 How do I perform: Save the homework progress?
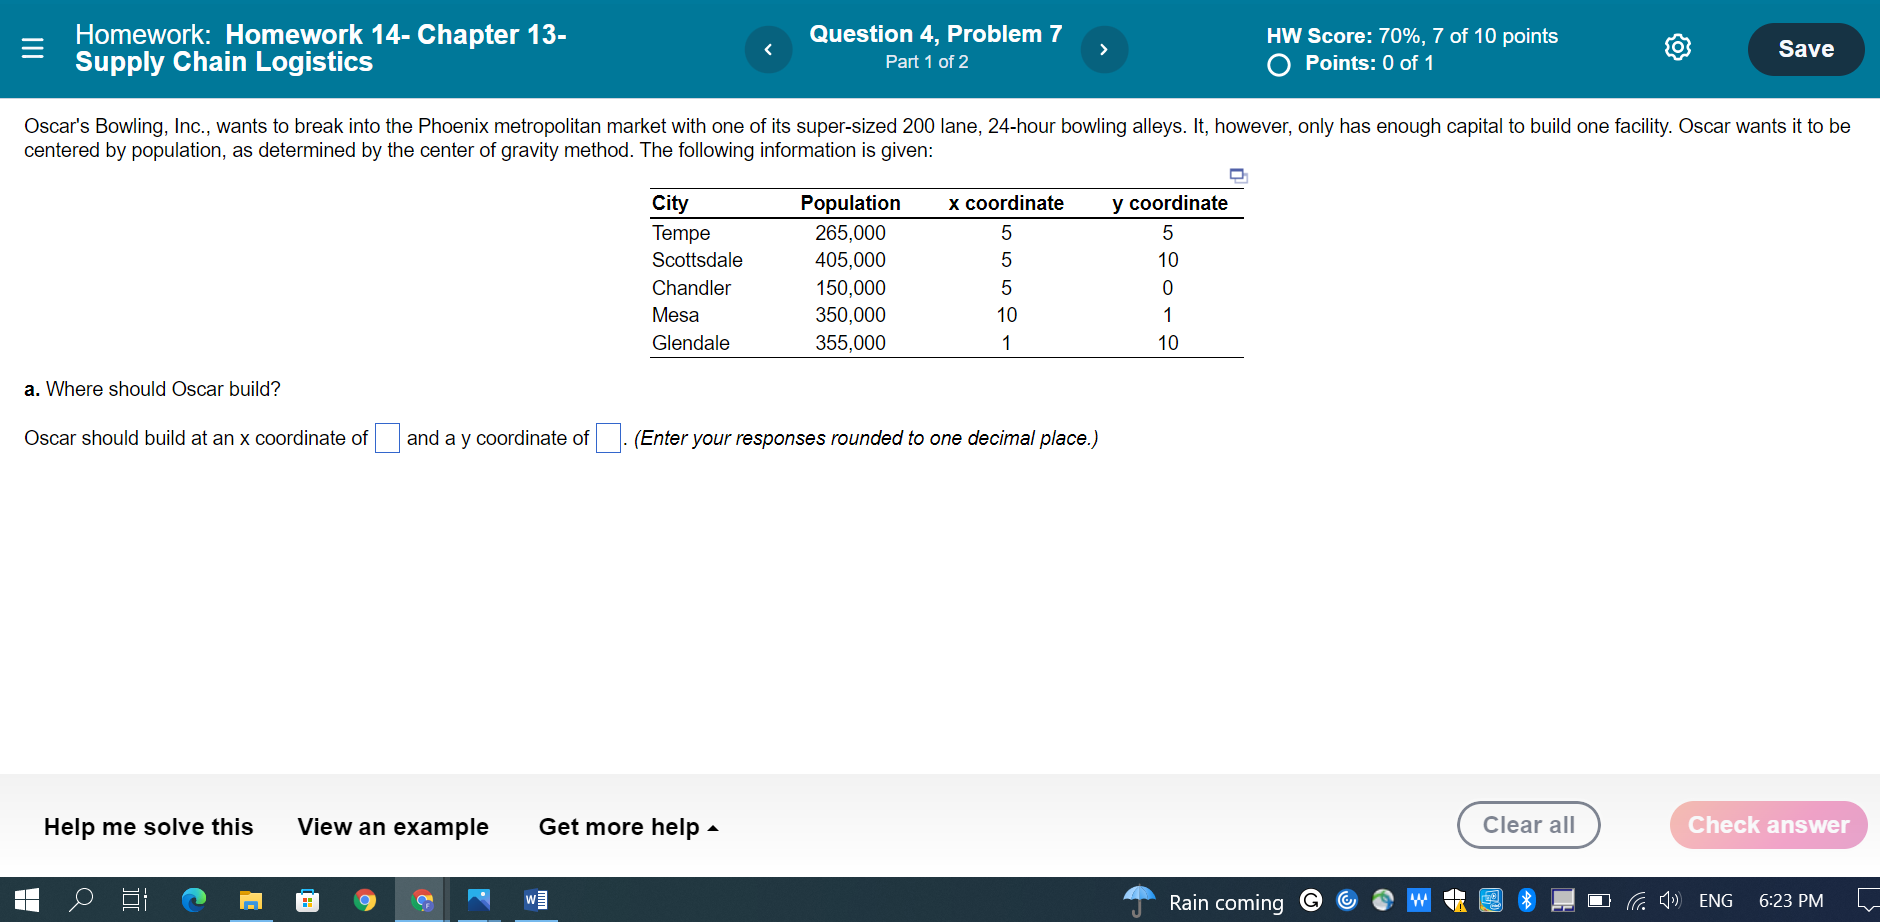click(x=1806, y=49)
